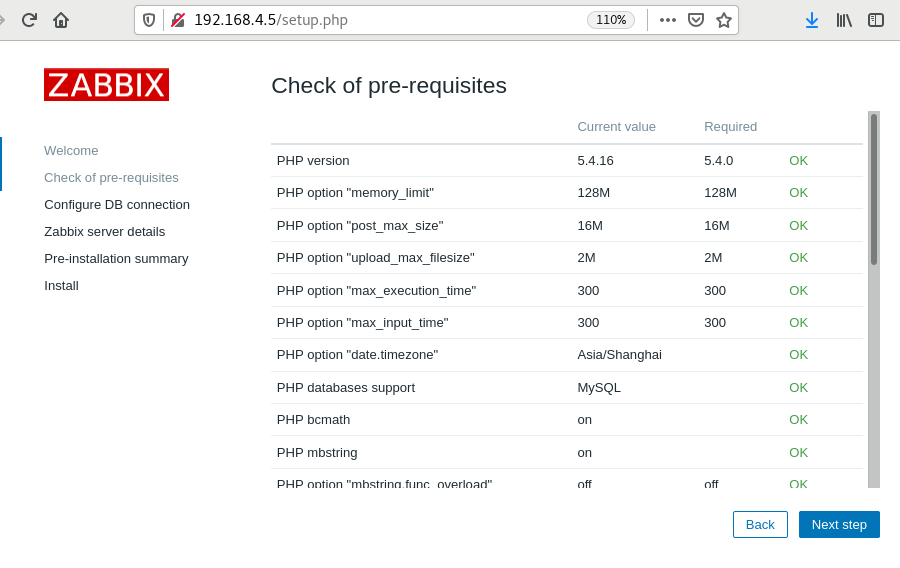Open the downloads arrow icon

pos(812,20)
